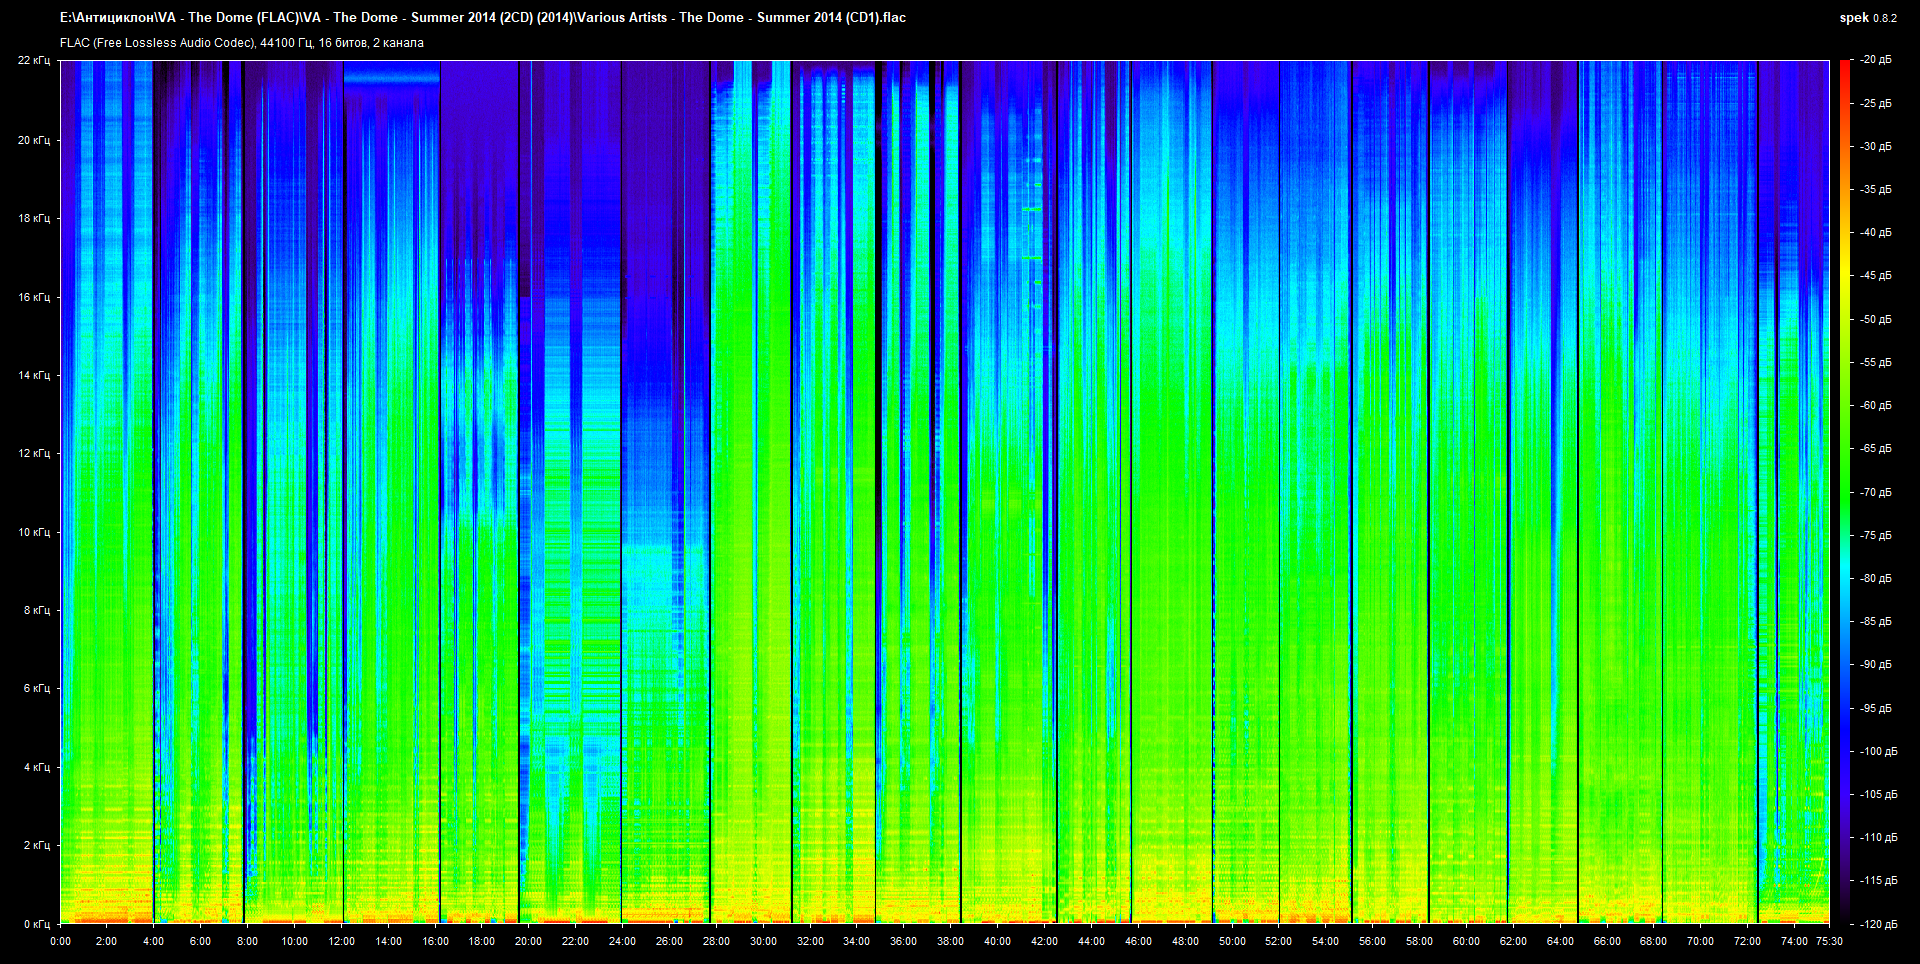
Task: Click the 64:00 time axis label
Action: [x=1560, y=941]
